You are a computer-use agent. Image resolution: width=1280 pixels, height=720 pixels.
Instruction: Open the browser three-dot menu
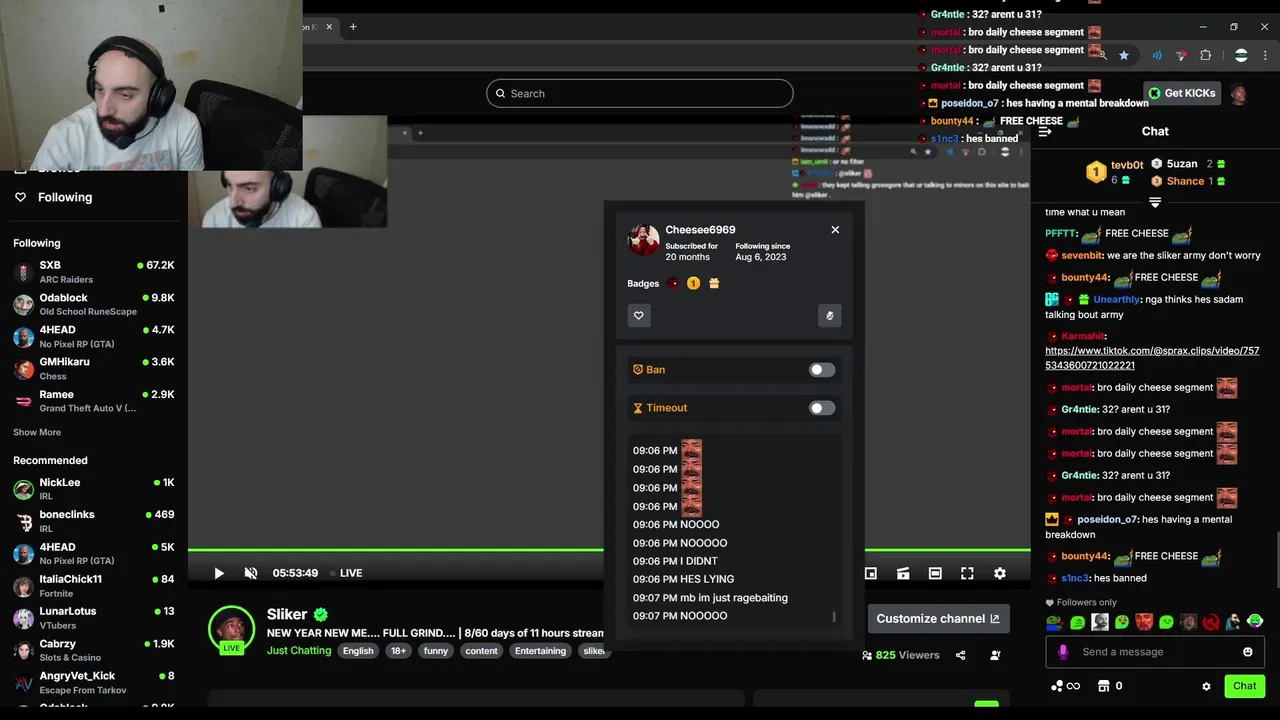click(x=1265, y=56)
